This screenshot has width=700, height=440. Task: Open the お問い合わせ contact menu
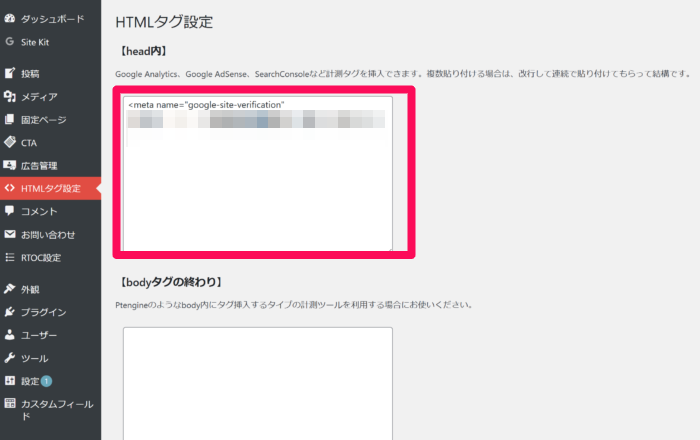pos(50,235)
